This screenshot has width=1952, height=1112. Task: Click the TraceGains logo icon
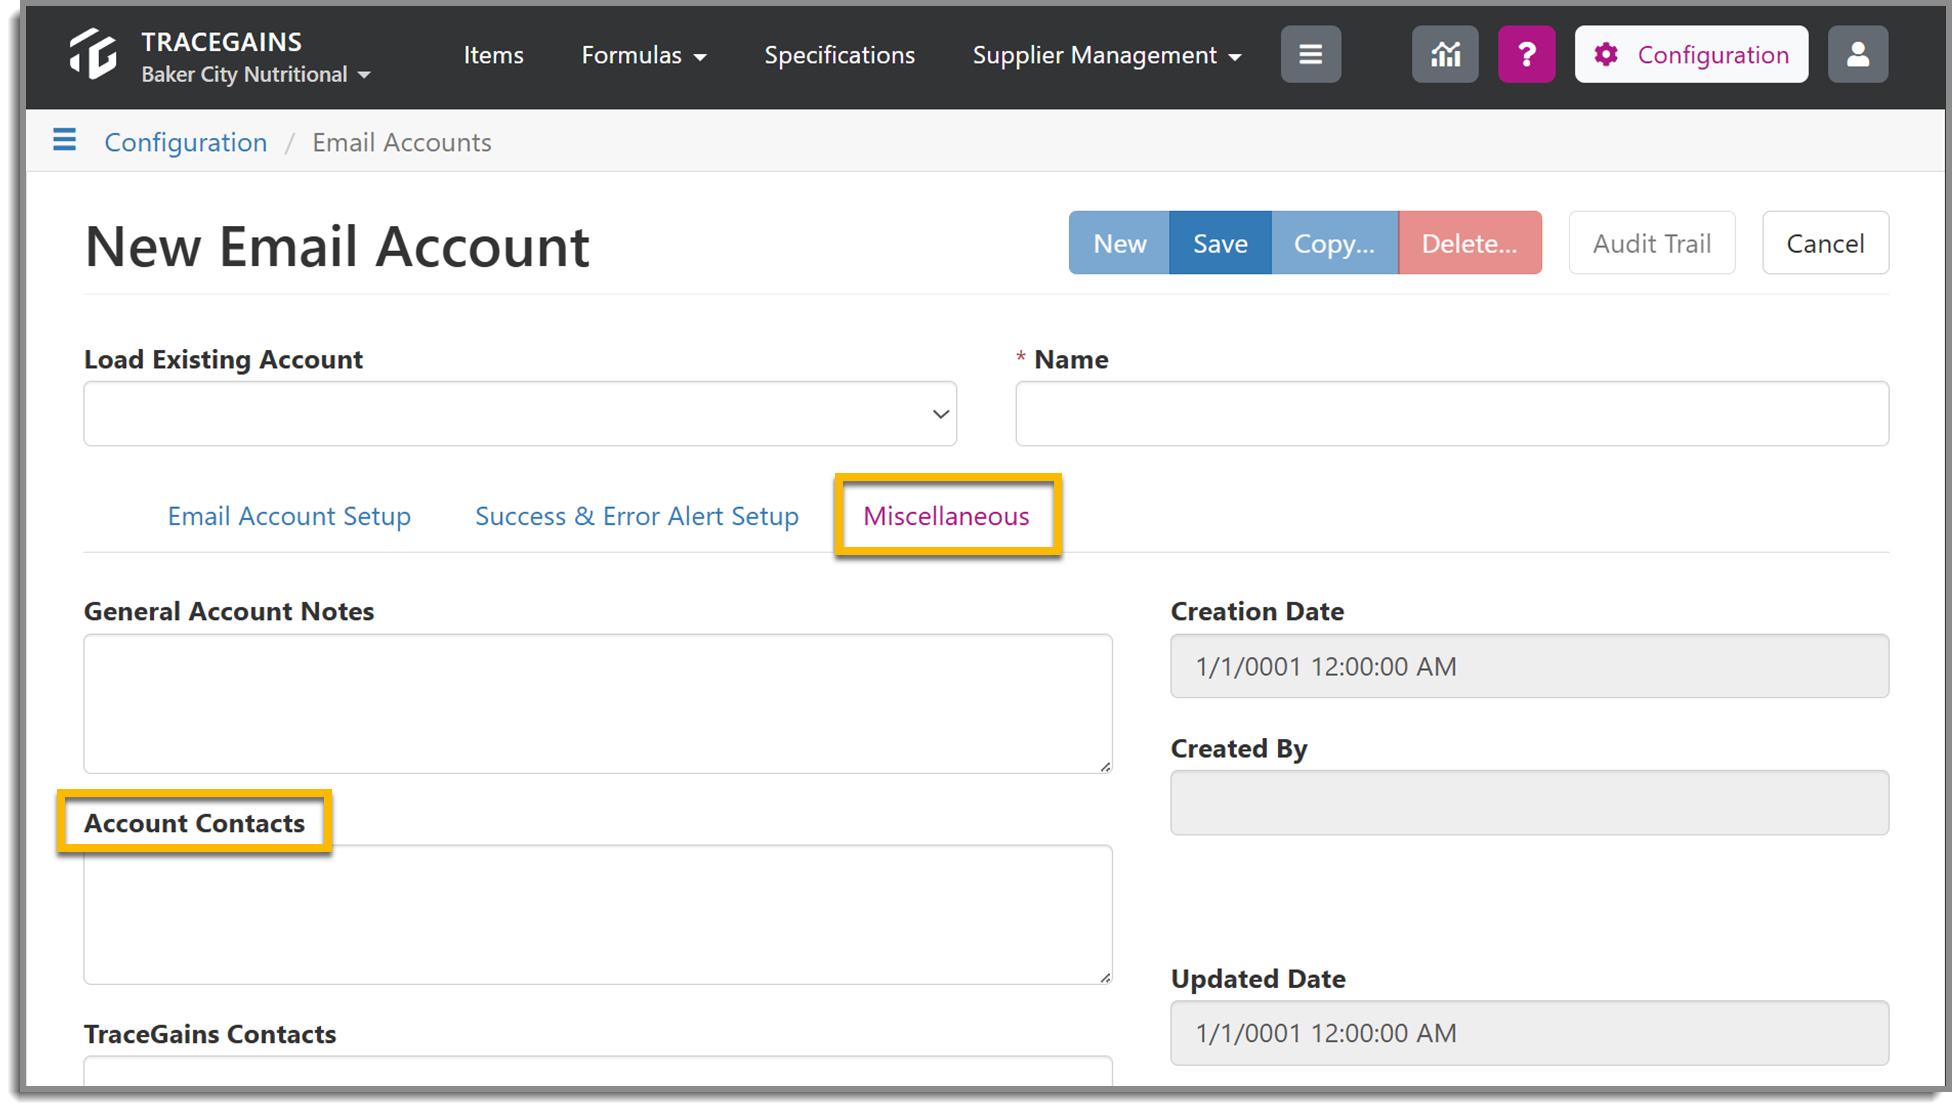pos(93,54)
